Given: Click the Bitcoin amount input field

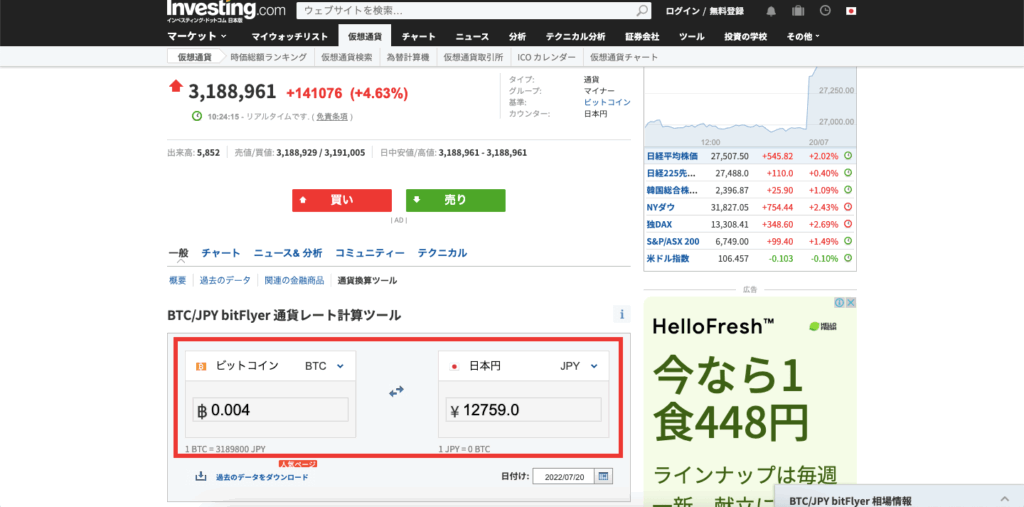Looking at the screenshot, I should point(270,410).
